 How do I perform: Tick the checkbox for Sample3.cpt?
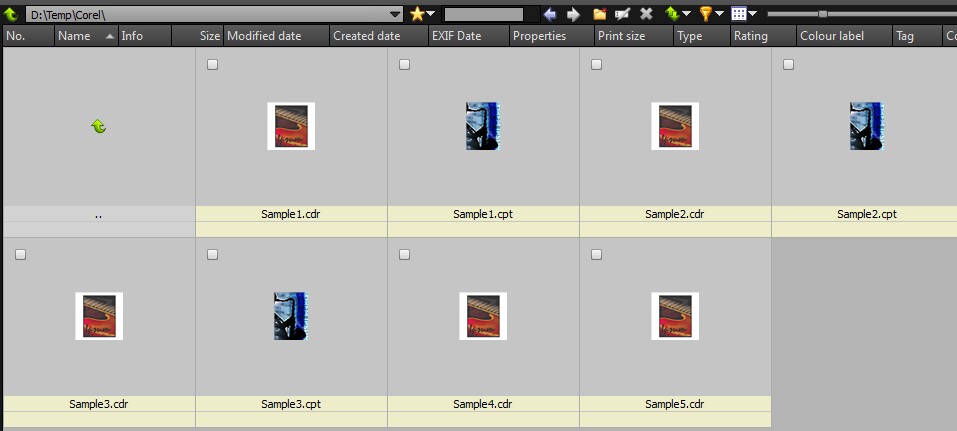212,255
